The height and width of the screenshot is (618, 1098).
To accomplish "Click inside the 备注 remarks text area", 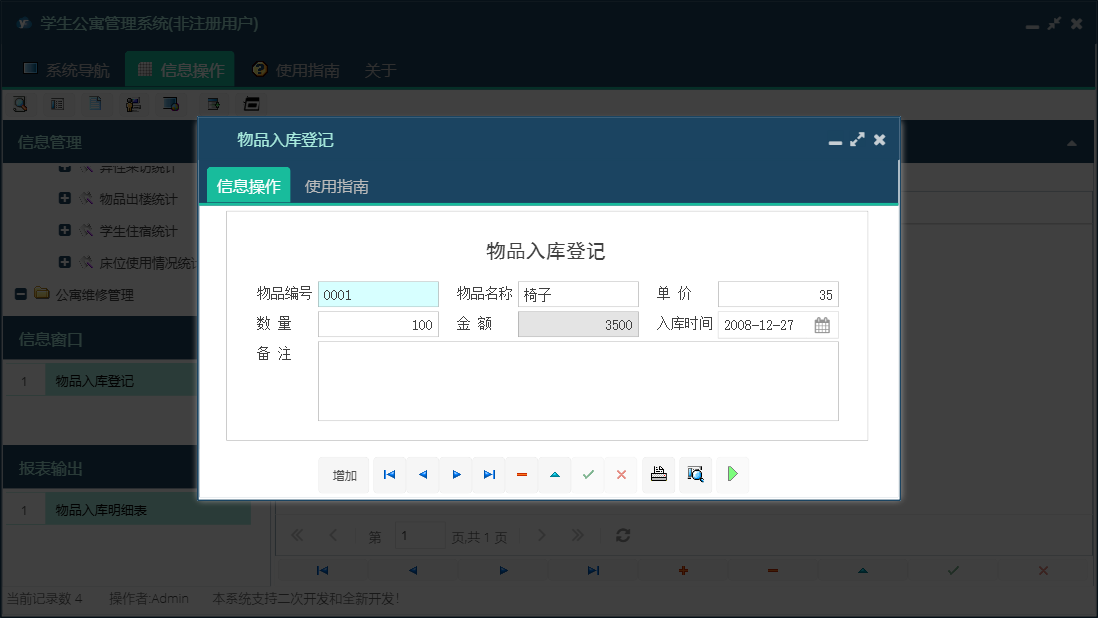I will [x=578, y=382].
